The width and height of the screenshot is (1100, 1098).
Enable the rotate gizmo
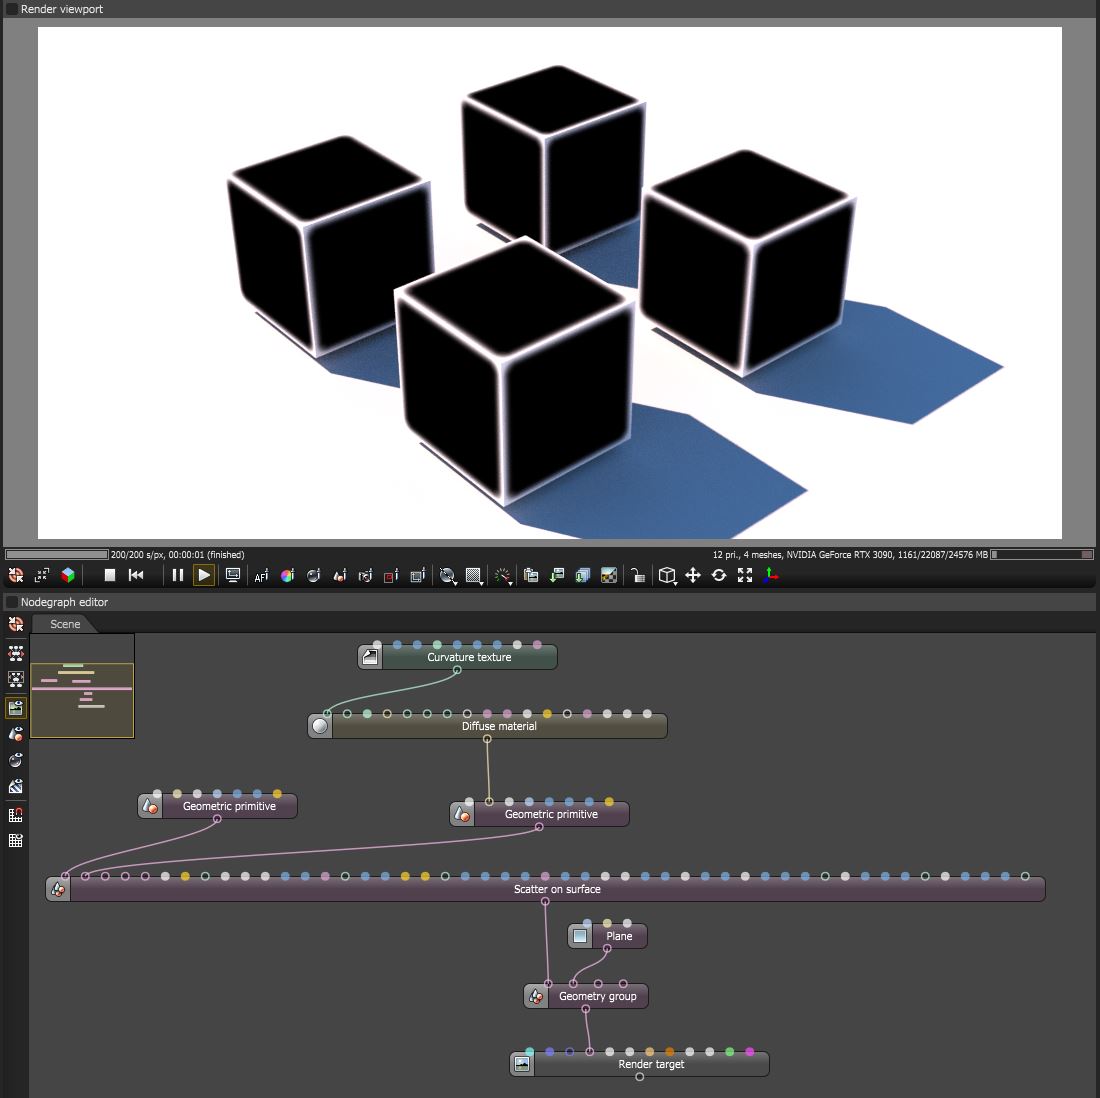719,575
